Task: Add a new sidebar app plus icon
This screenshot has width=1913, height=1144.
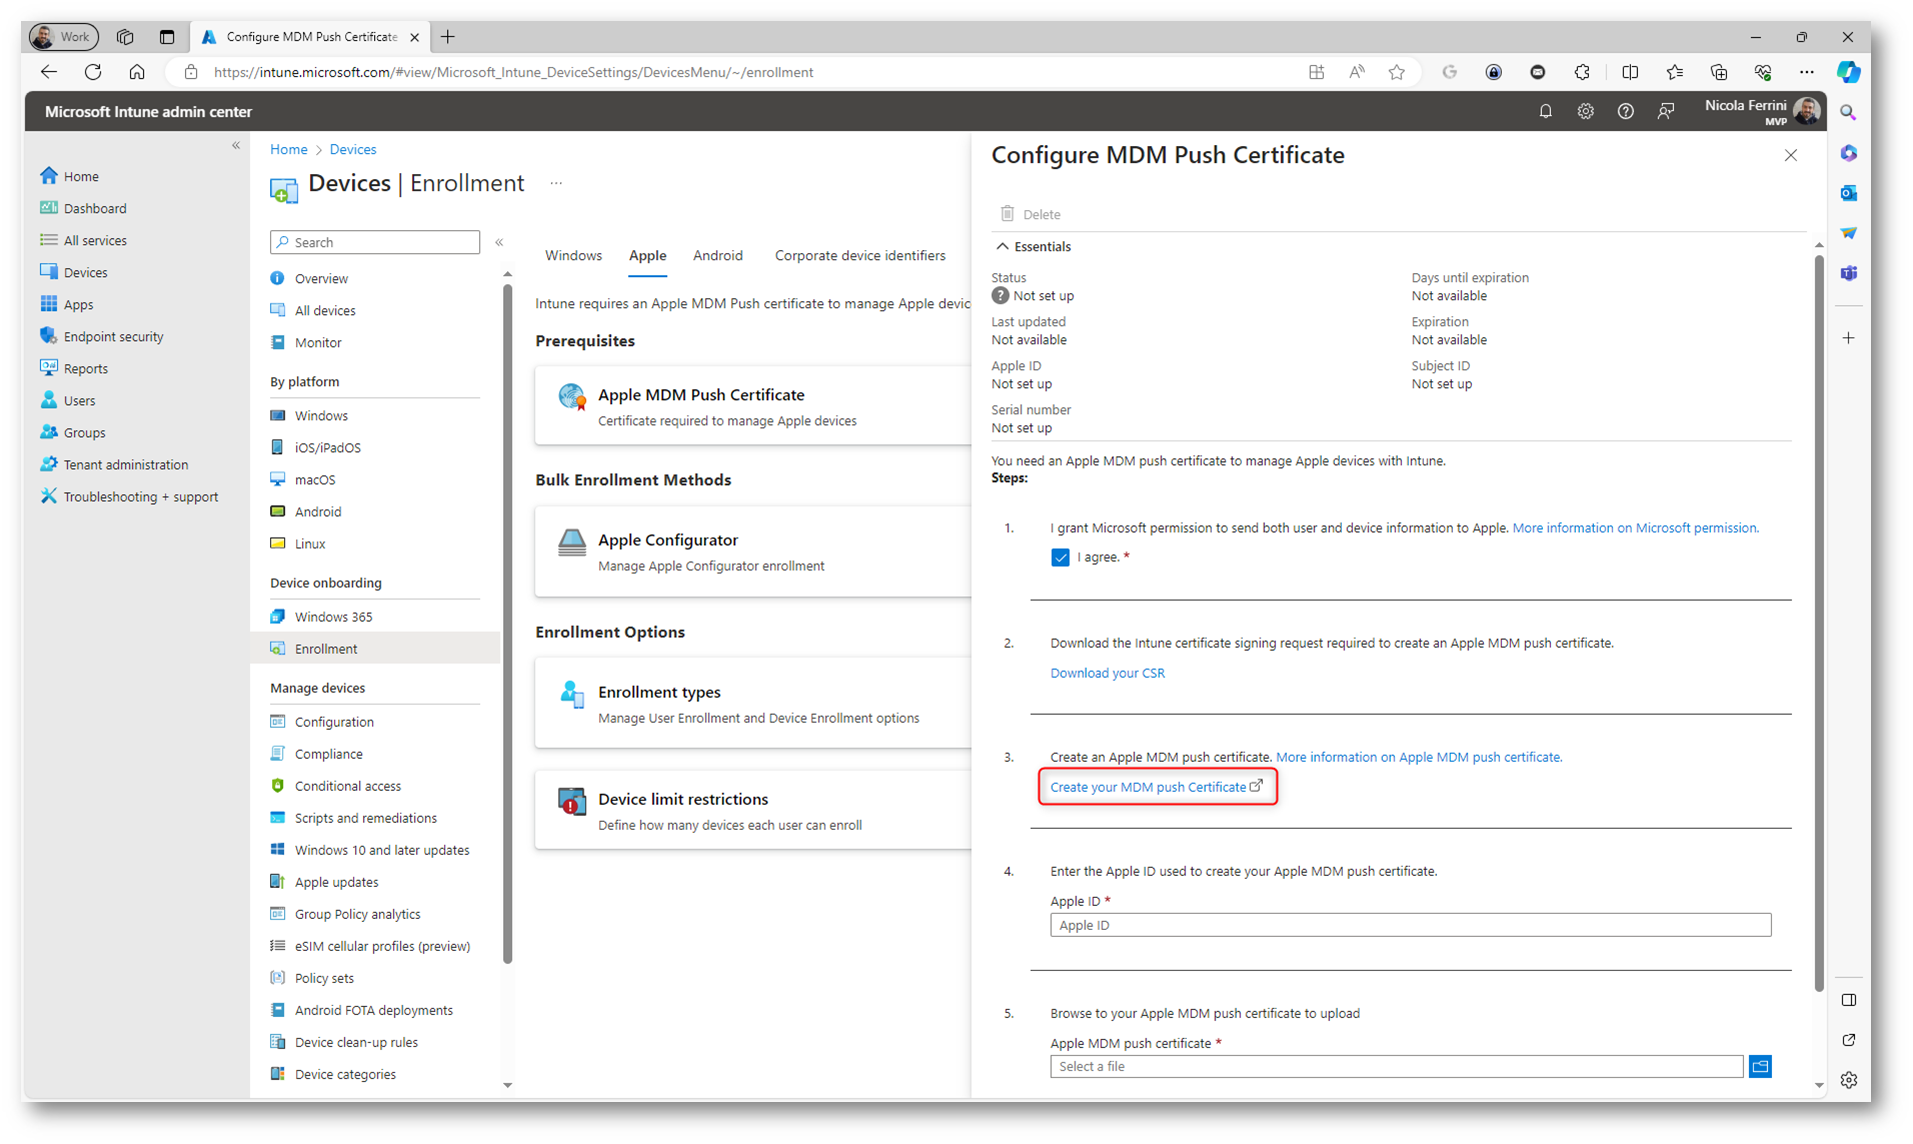Action: 1848,338
